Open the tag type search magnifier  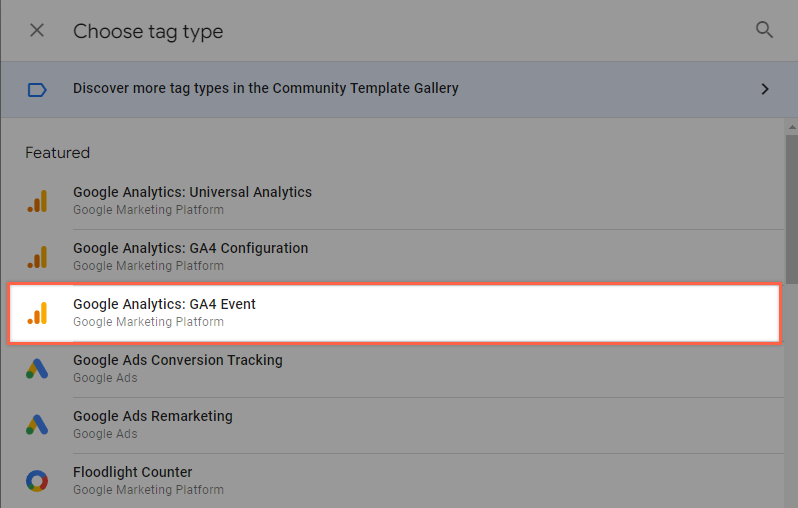[764, 30]
